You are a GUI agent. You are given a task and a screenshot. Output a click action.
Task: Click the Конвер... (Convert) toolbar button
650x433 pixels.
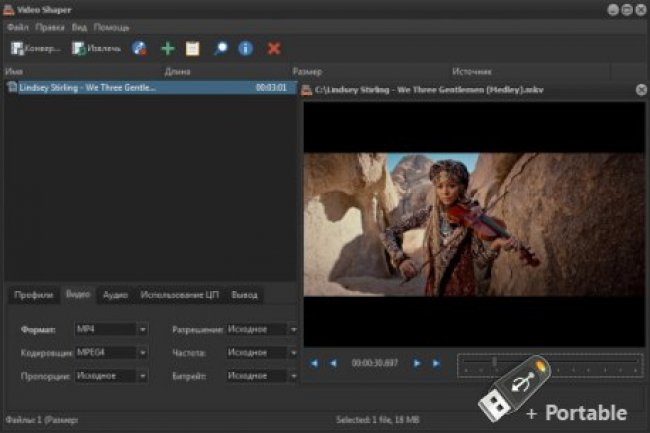coord(36,48)
